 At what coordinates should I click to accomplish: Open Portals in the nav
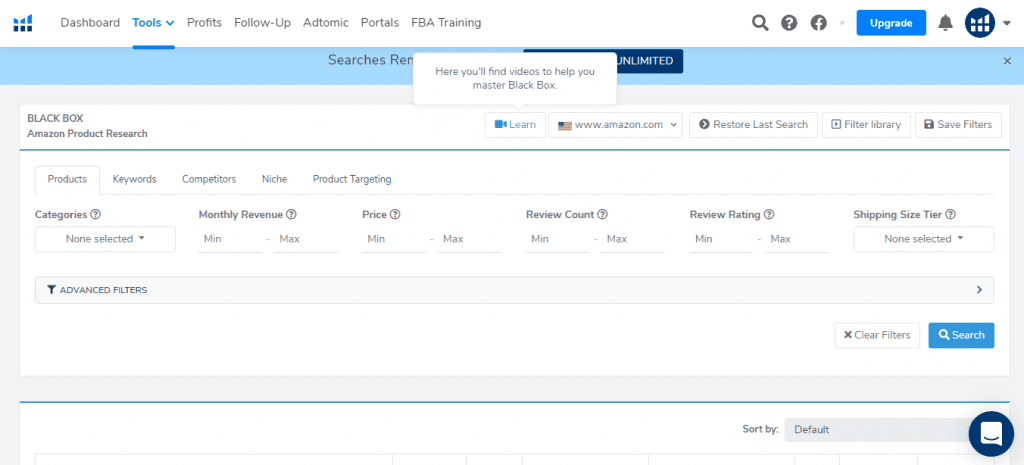click(x=379, y=23)
